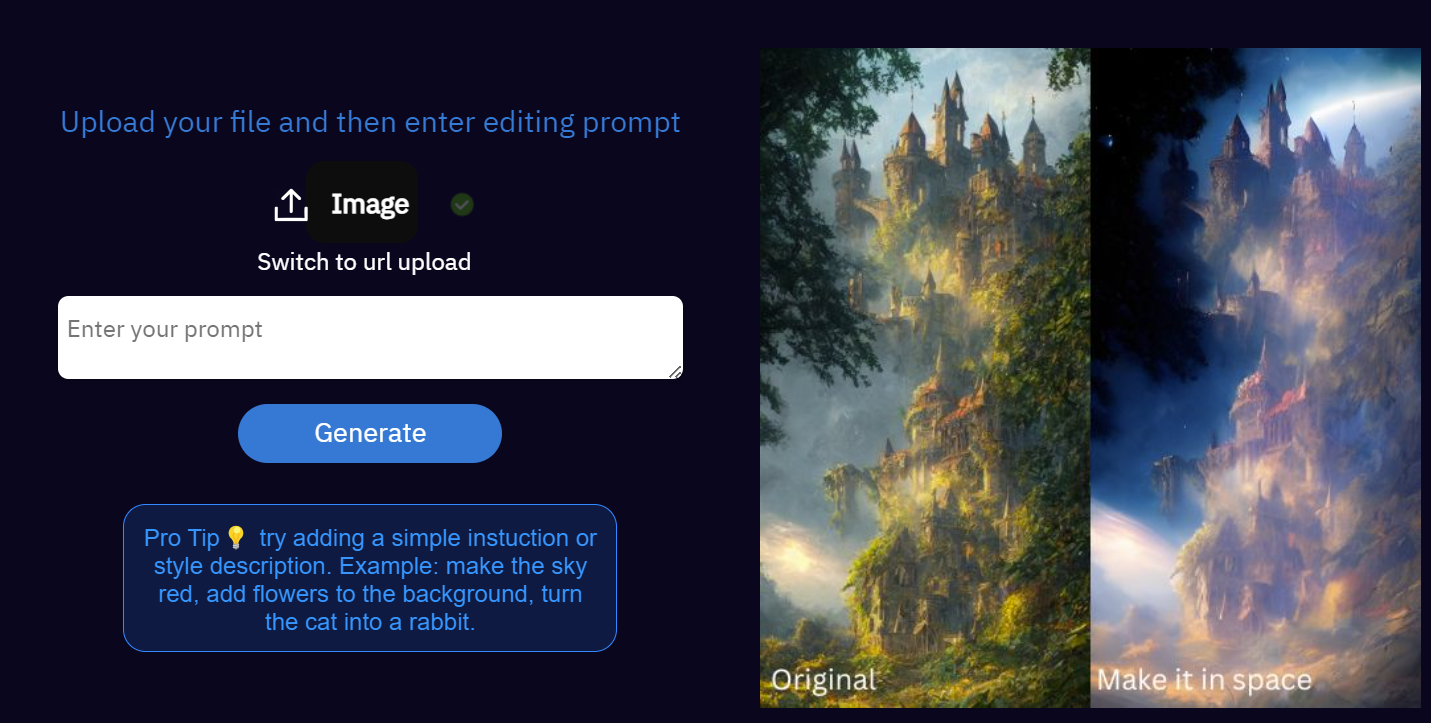The image size is (1431, 723).
Task: Open the Image file upload button
Action: [362, 203]
